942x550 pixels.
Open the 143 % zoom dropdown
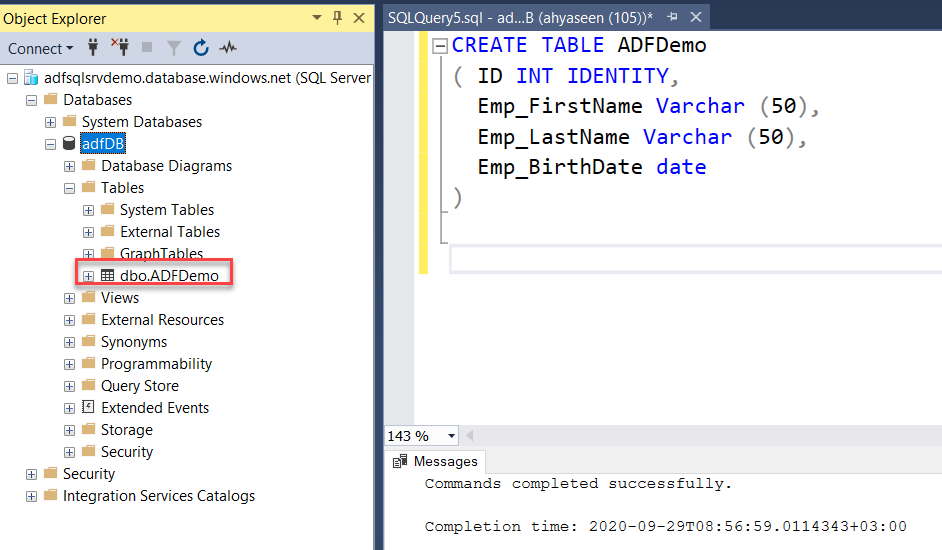[452, 436]
